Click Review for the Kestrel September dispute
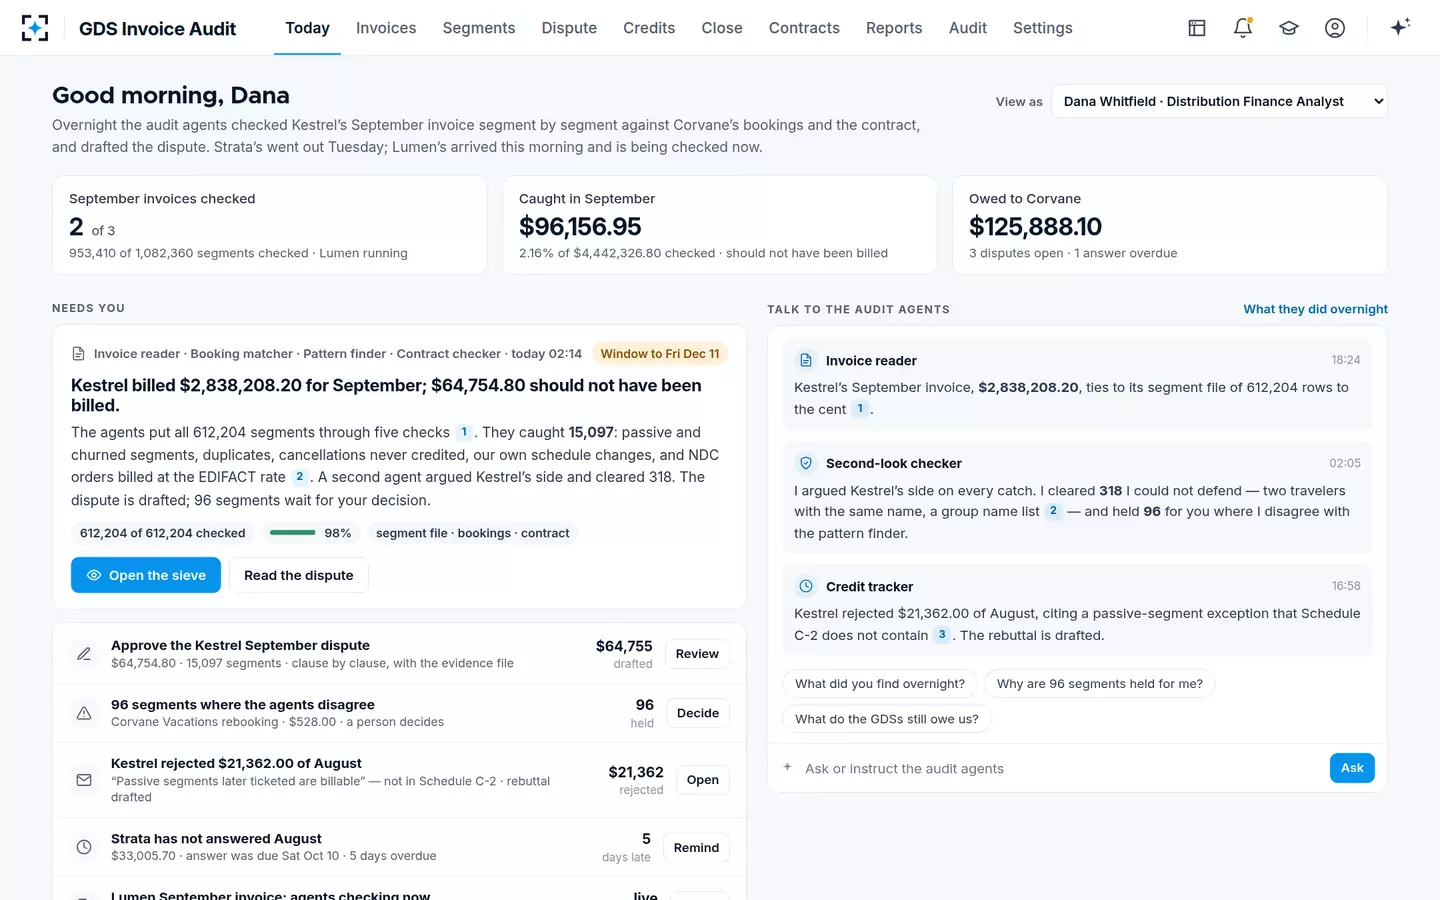 pos(697,654)
